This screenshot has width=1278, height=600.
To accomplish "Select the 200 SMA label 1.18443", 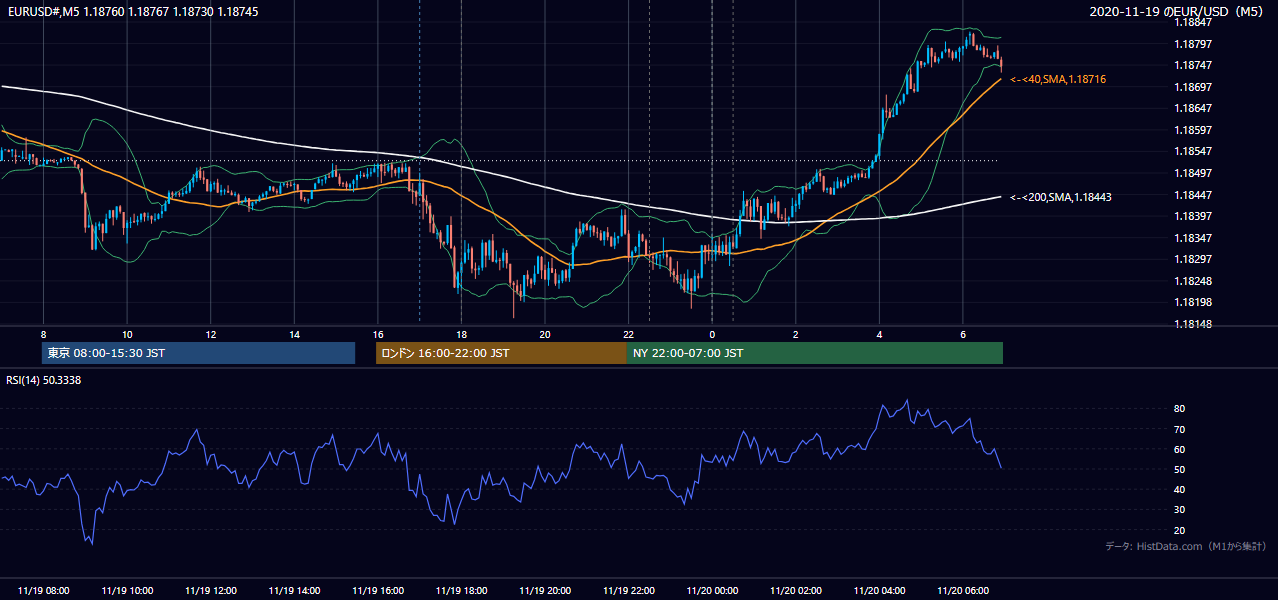I will pyautogui.click(x=1060, y=197).
